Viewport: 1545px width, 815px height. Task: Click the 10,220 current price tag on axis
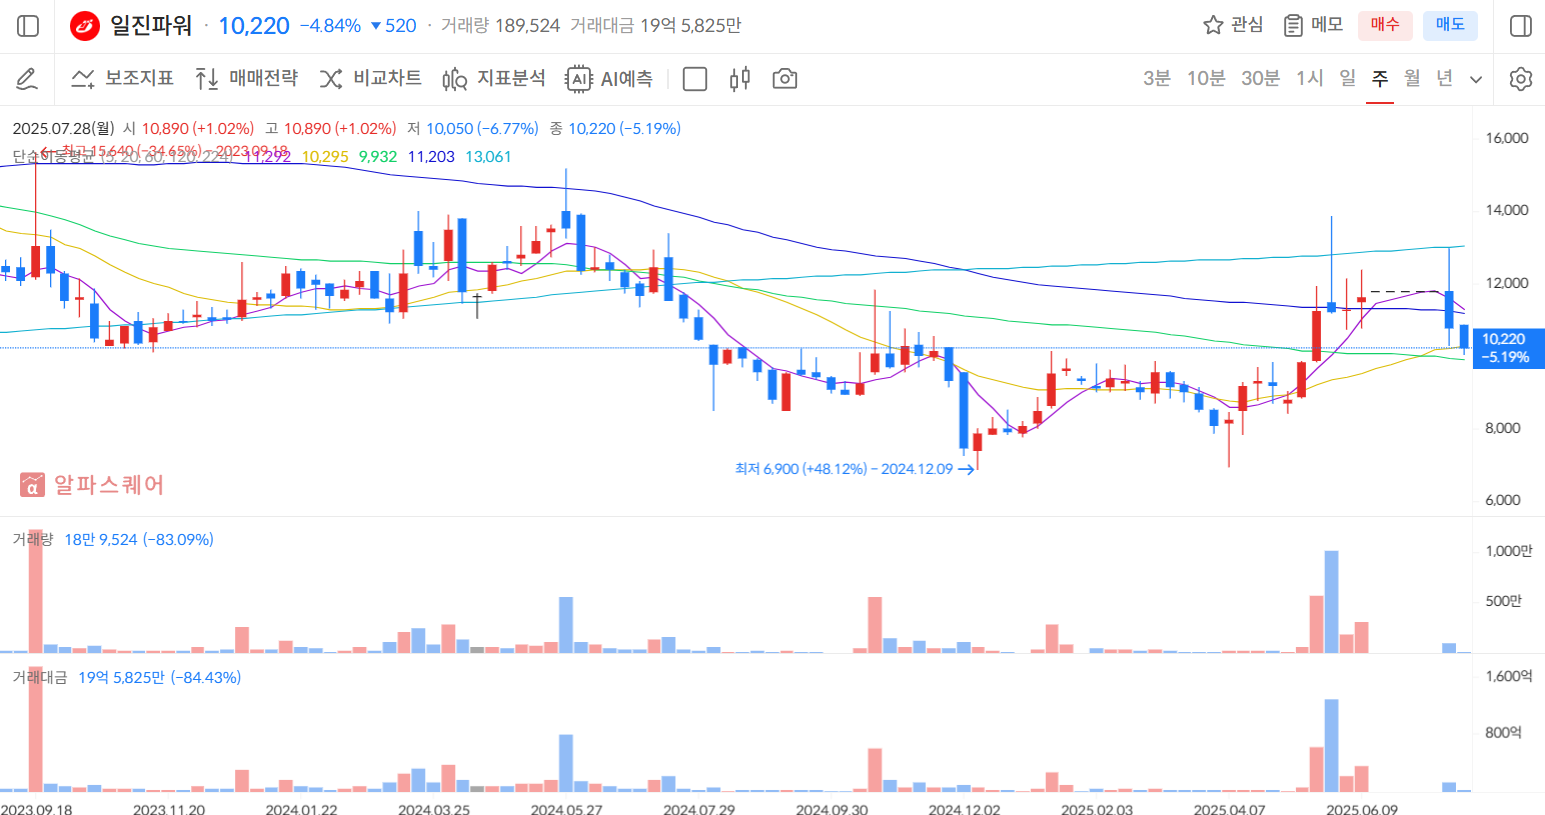coord(1508,348)
